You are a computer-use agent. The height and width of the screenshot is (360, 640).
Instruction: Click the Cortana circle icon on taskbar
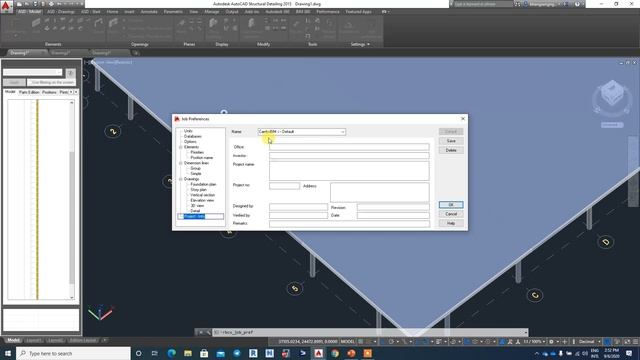pos(138,353)
